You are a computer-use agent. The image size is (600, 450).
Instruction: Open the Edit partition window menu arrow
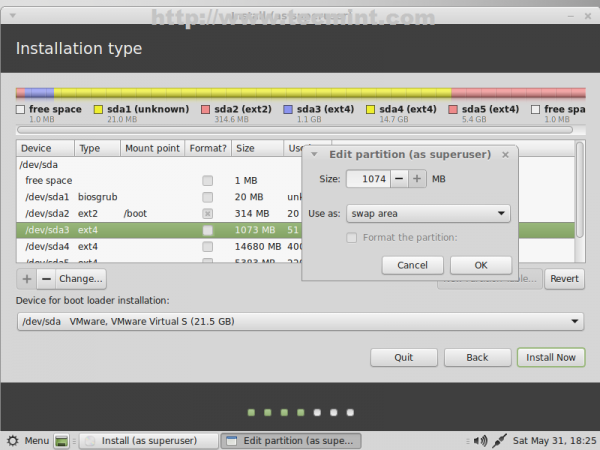tap(315, 155)
